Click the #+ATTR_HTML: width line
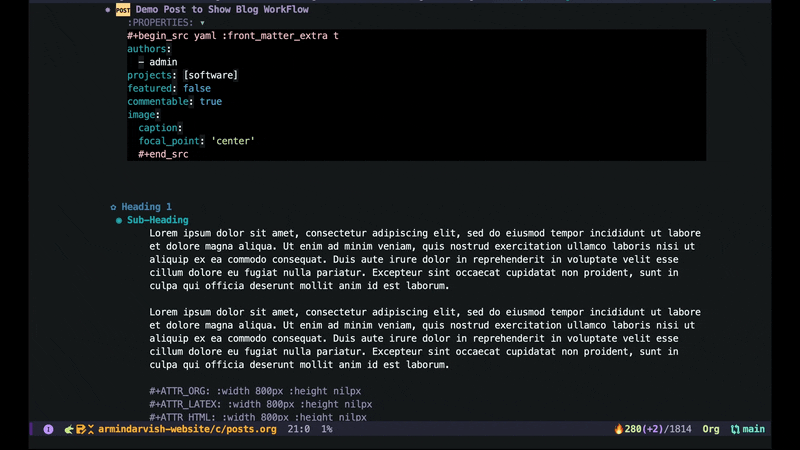 click(x=258, y=417)
